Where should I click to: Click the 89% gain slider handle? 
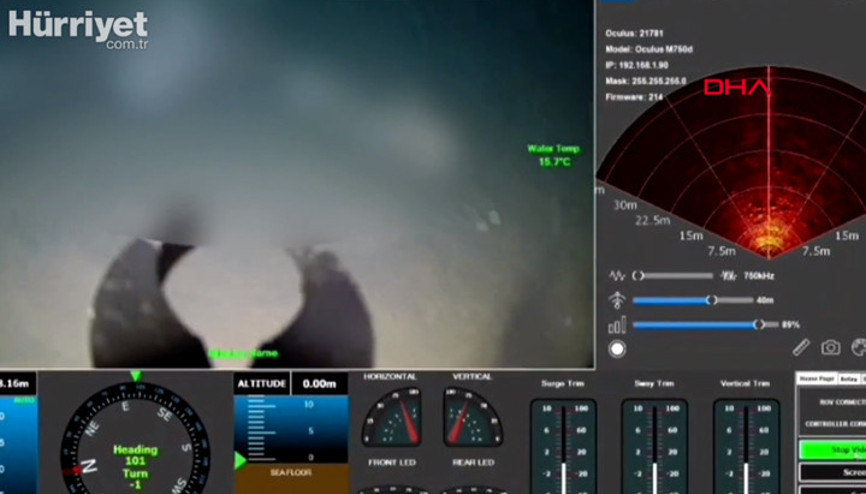pos(759,324)
